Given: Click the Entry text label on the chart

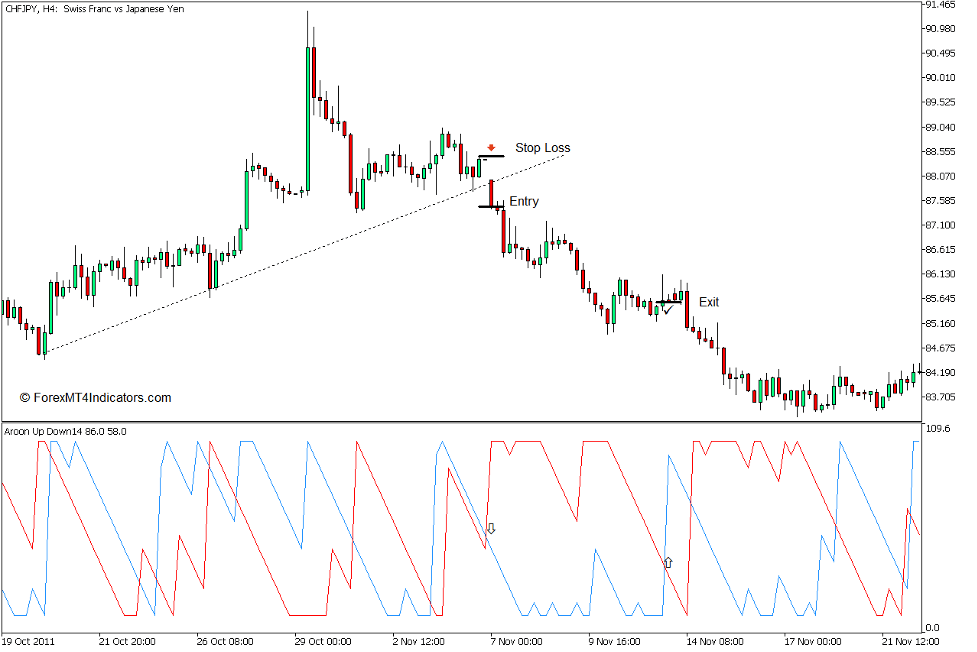Looking at the screenshot, I should (x=524, y=201).
